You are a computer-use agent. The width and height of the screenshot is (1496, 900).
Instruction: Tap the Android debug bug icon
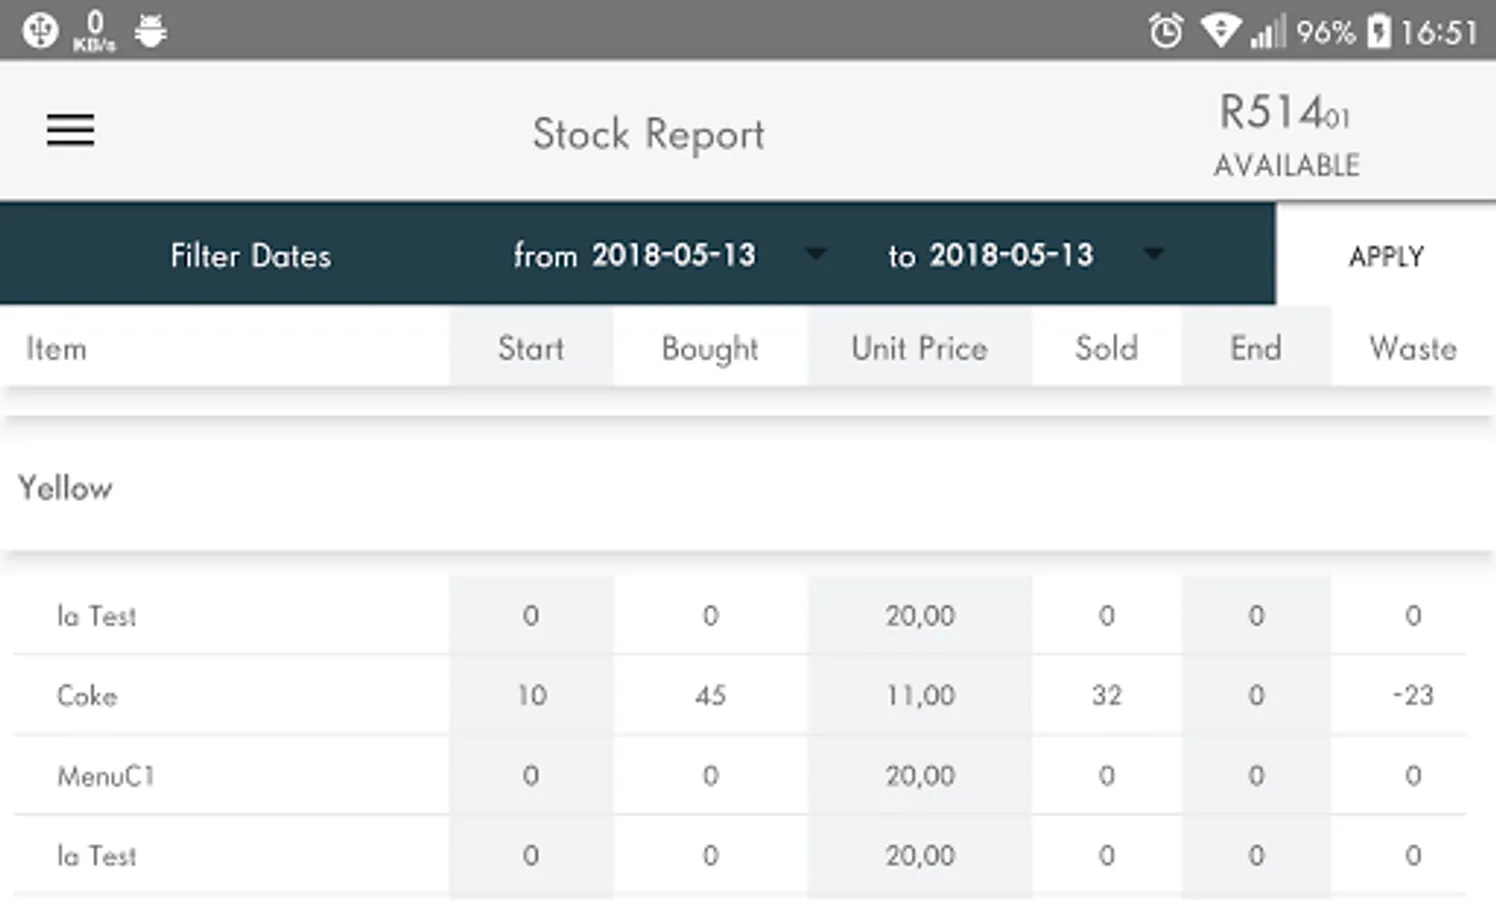[151, 31]
